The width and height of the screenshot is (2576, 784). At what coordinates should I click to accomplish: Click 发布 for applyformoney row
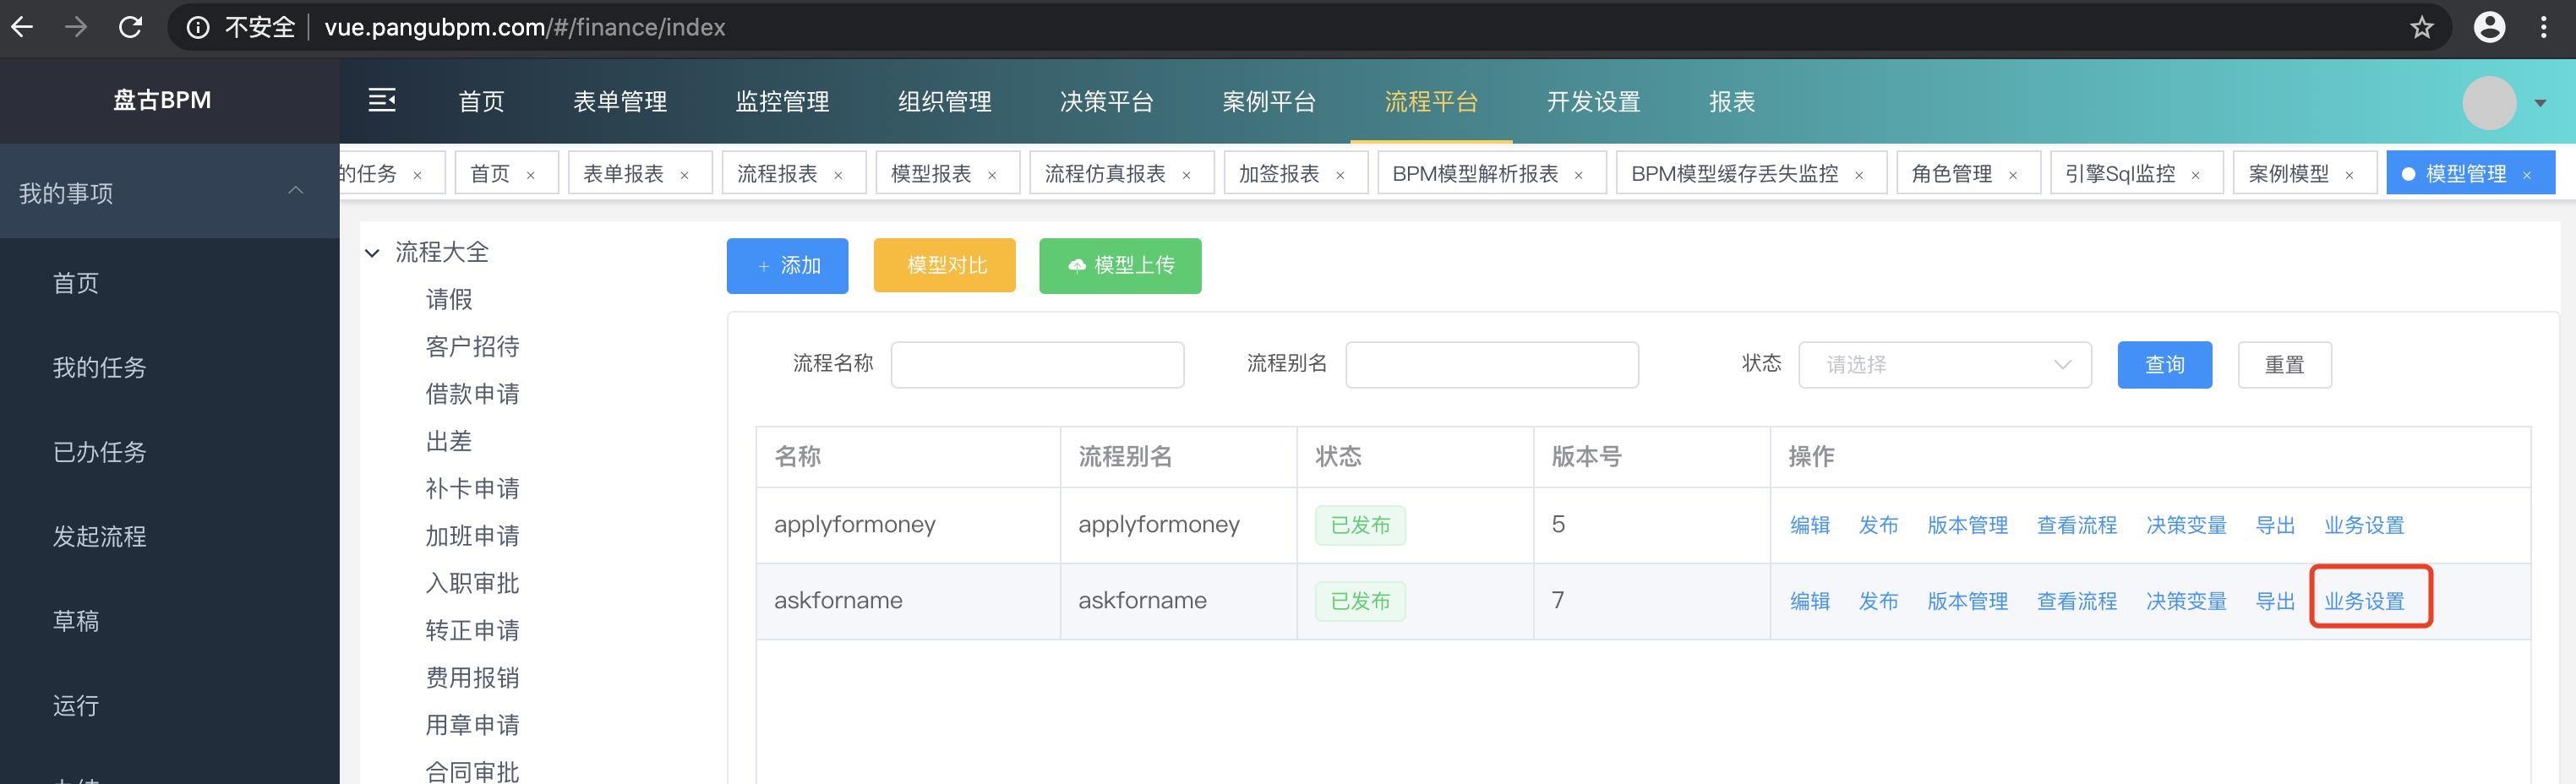[x=1878, y=525]
